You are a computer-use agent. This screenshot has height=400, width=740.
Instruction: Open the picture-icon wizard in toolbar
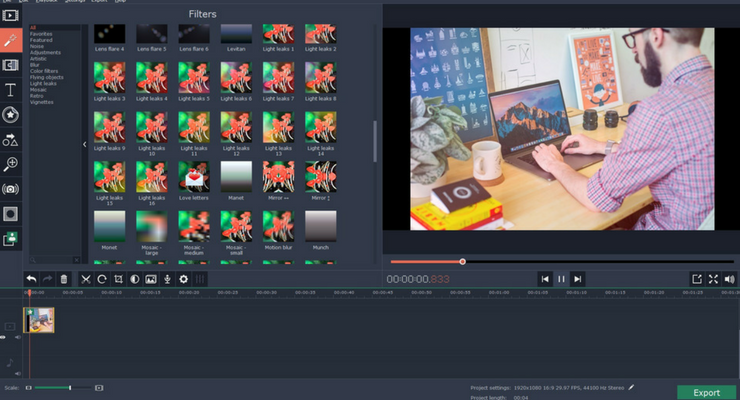click(151, 279)
